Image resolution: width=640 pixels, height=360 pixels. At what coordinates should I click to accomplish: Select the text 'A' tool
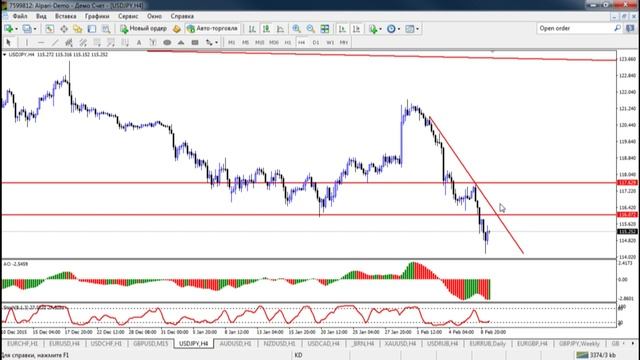139,42
